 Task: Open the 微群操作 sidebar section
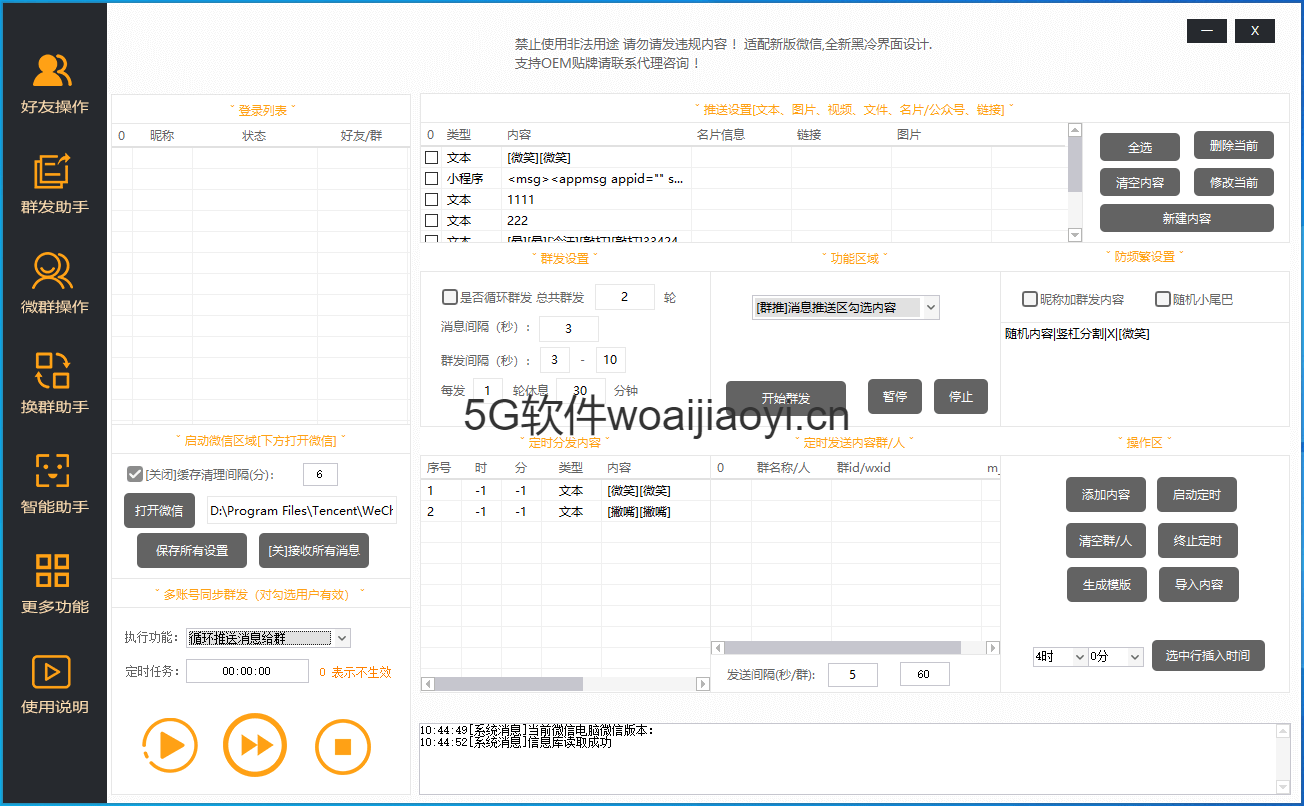click(54, 283)
